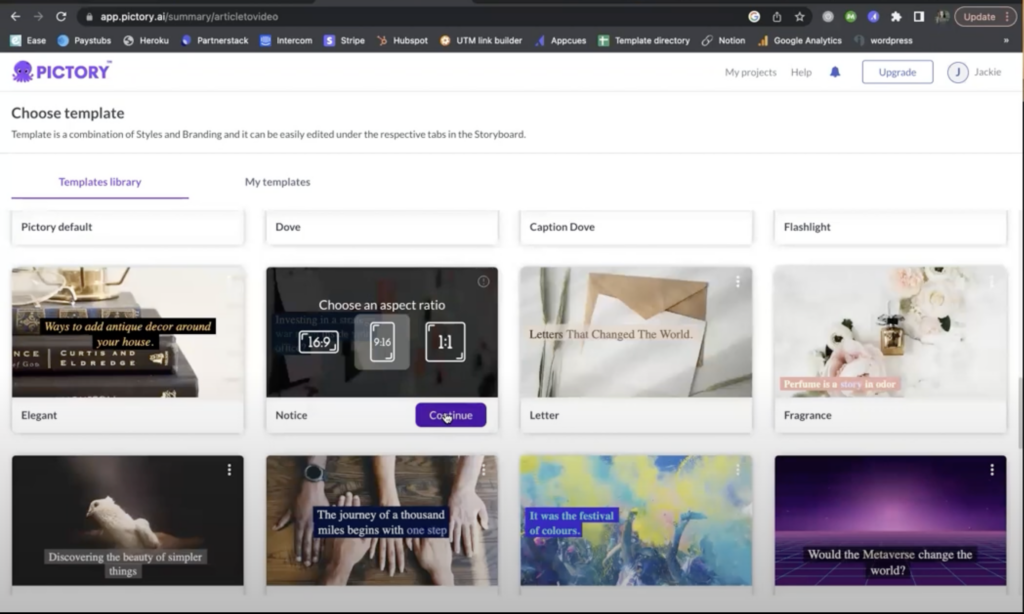The image size is (1024, 614).
Task: Open the Google icon in address bar
Action: point(754,17)
